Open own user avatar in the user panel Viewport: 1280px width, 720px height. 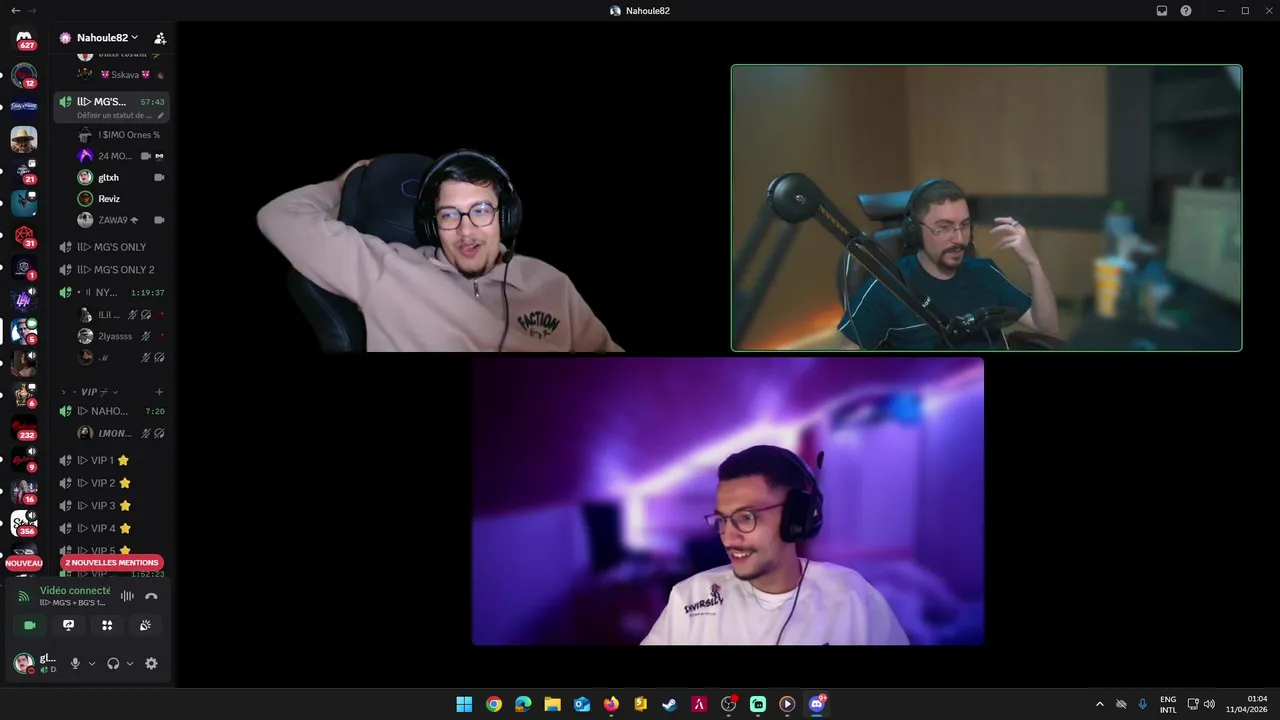[x=23, y=663]
